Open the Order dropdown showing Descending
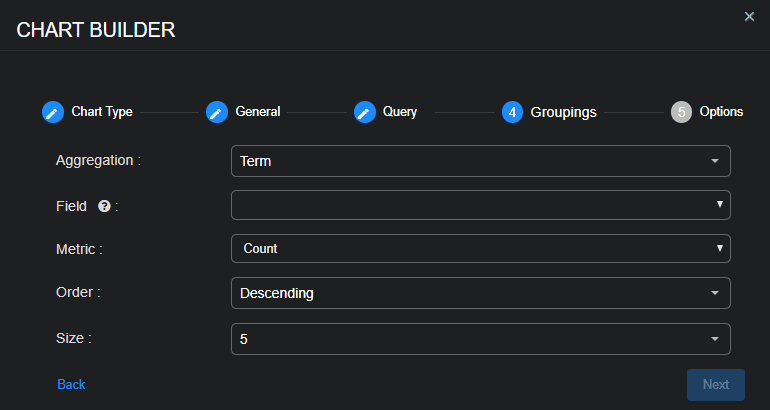The height and width of the screenshot is (410, 770). tap(480, 293)
